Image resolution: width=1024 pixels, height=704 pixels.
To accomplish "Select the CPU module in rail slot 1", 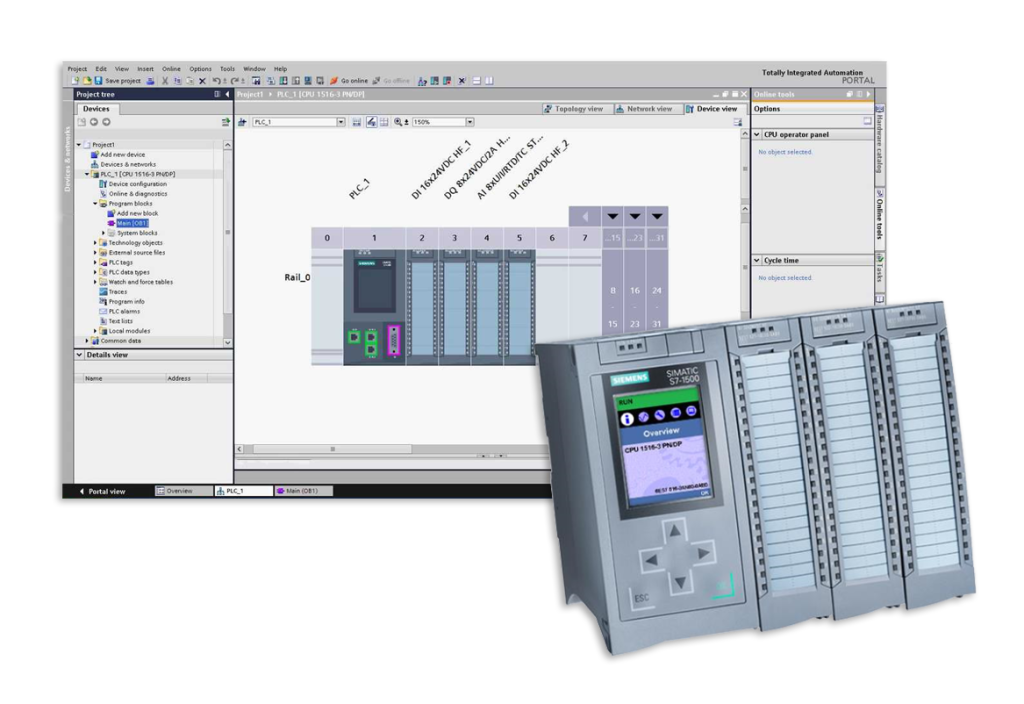I will pyautogui.click(x=374, y=307).
